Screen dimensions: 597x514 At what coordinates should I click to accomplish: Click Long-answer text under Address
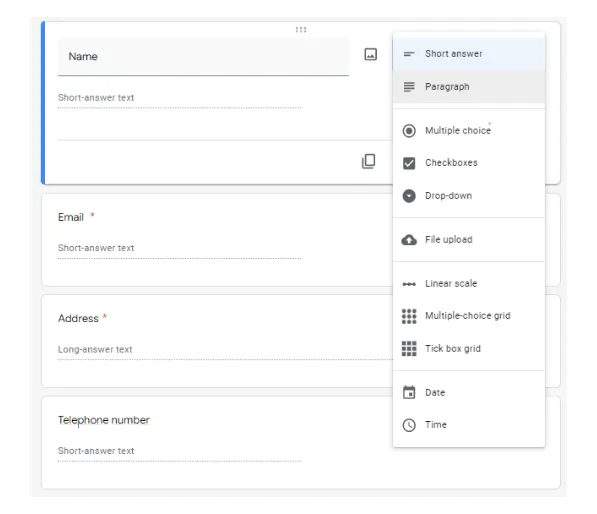coord(95,350)
